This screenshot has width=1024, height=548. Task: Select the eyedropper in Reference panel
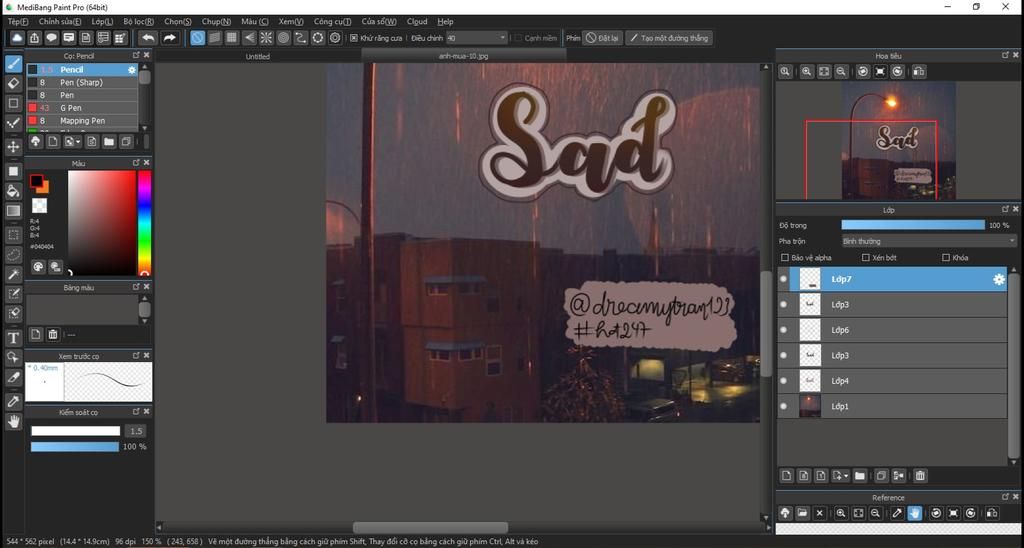[897, 513]
